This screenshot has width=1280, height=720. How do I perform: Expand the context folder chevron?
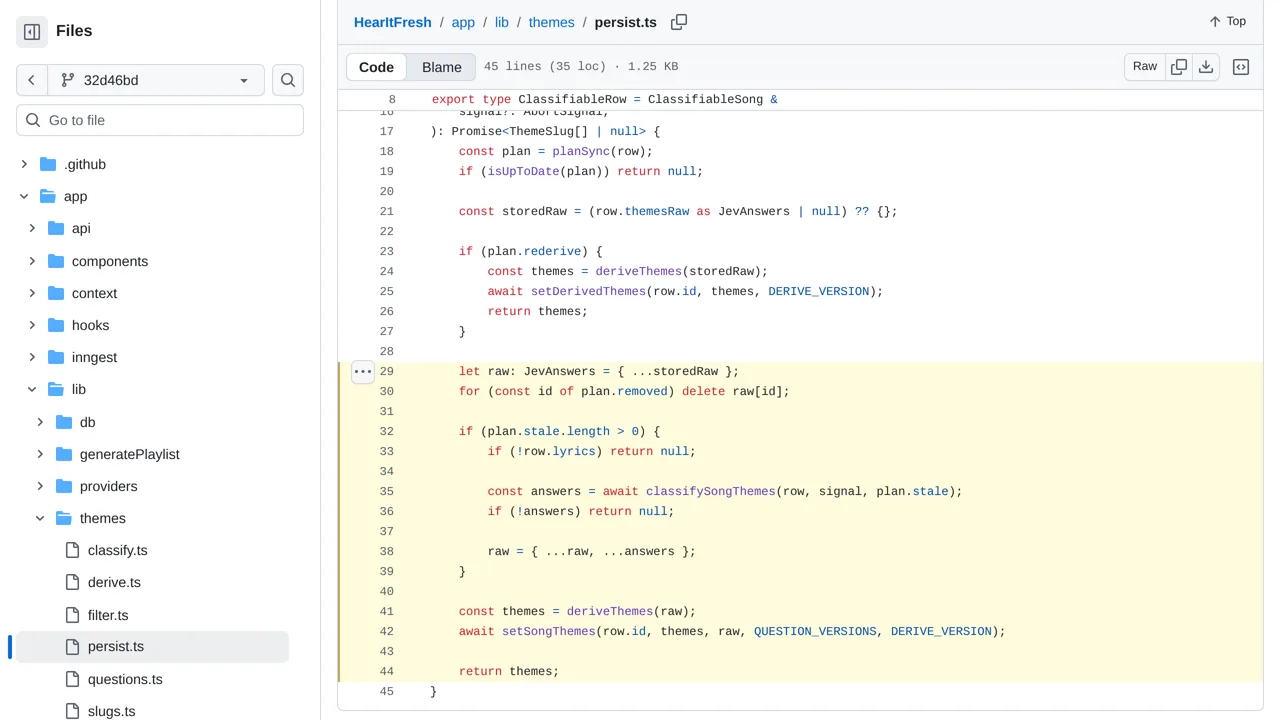(x=32, y=293)
